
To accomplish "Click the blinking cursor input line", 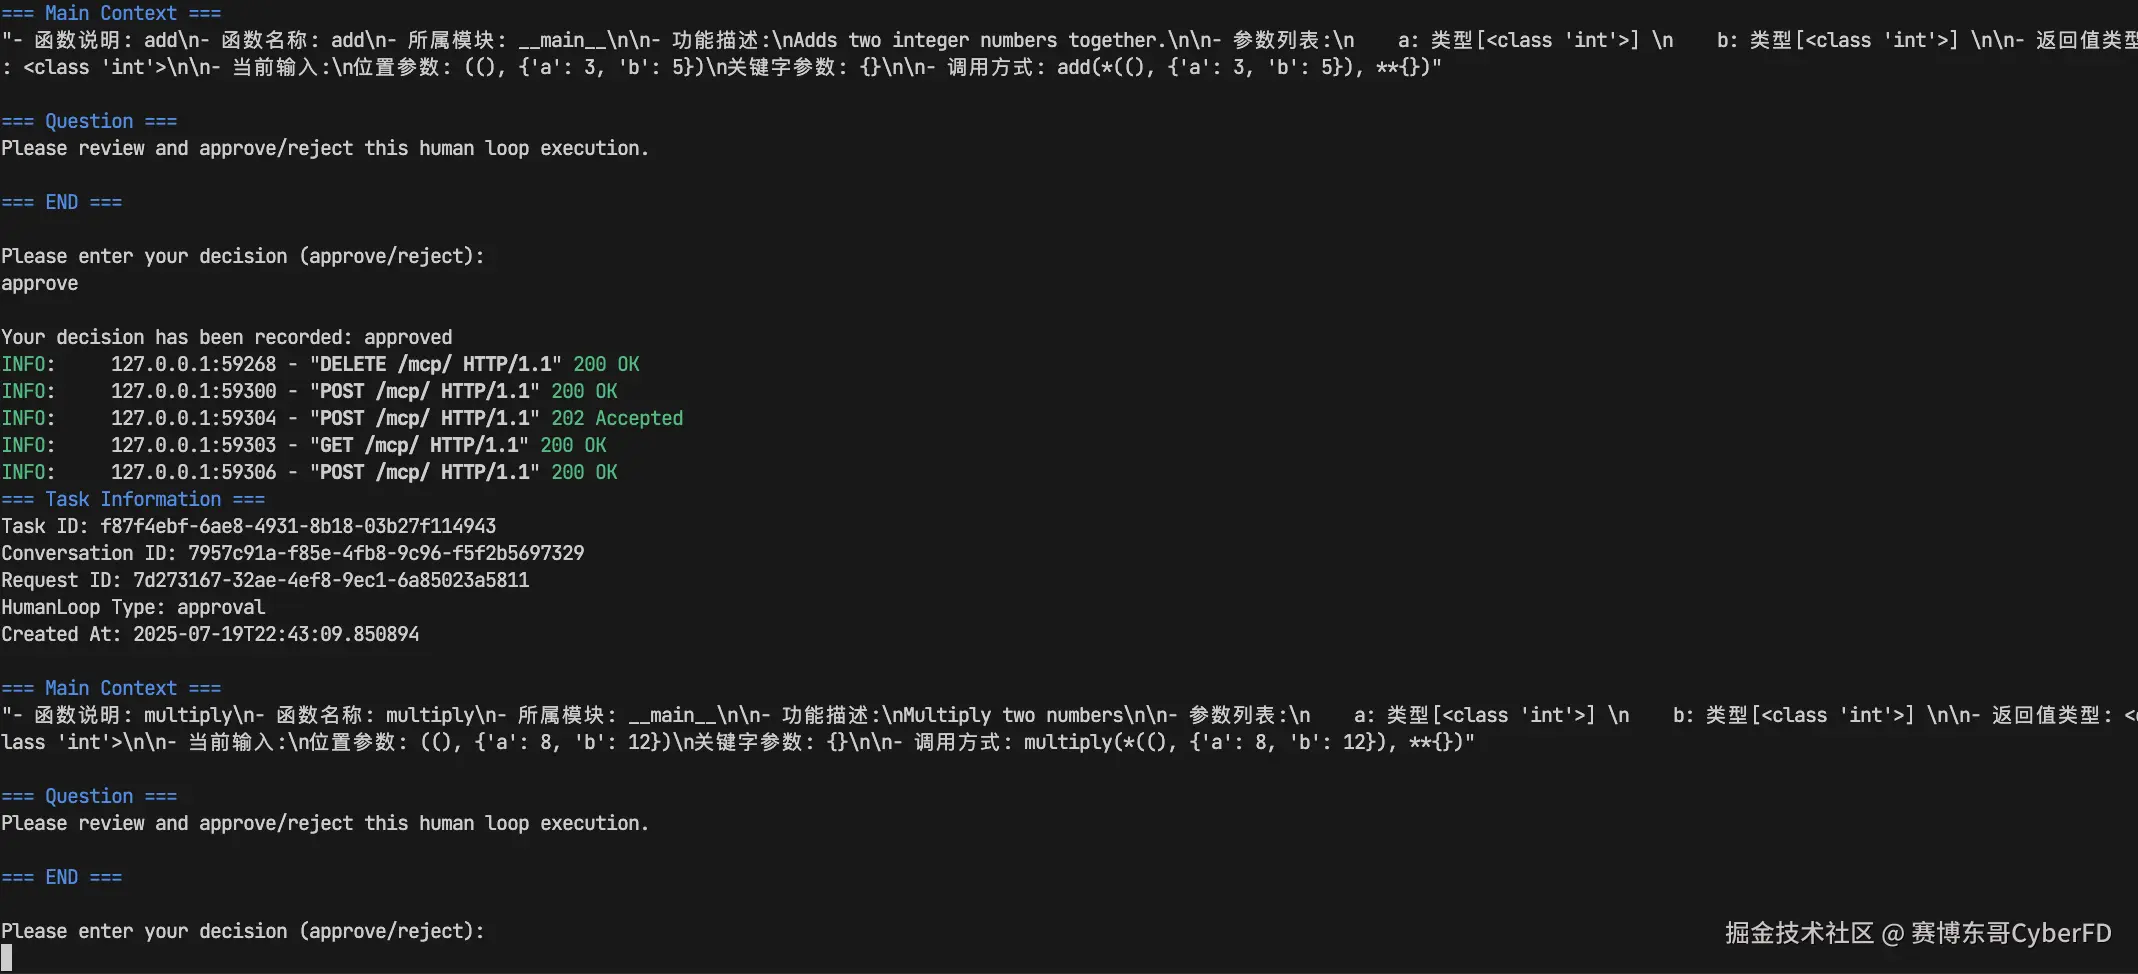I will tap(7, 958).
